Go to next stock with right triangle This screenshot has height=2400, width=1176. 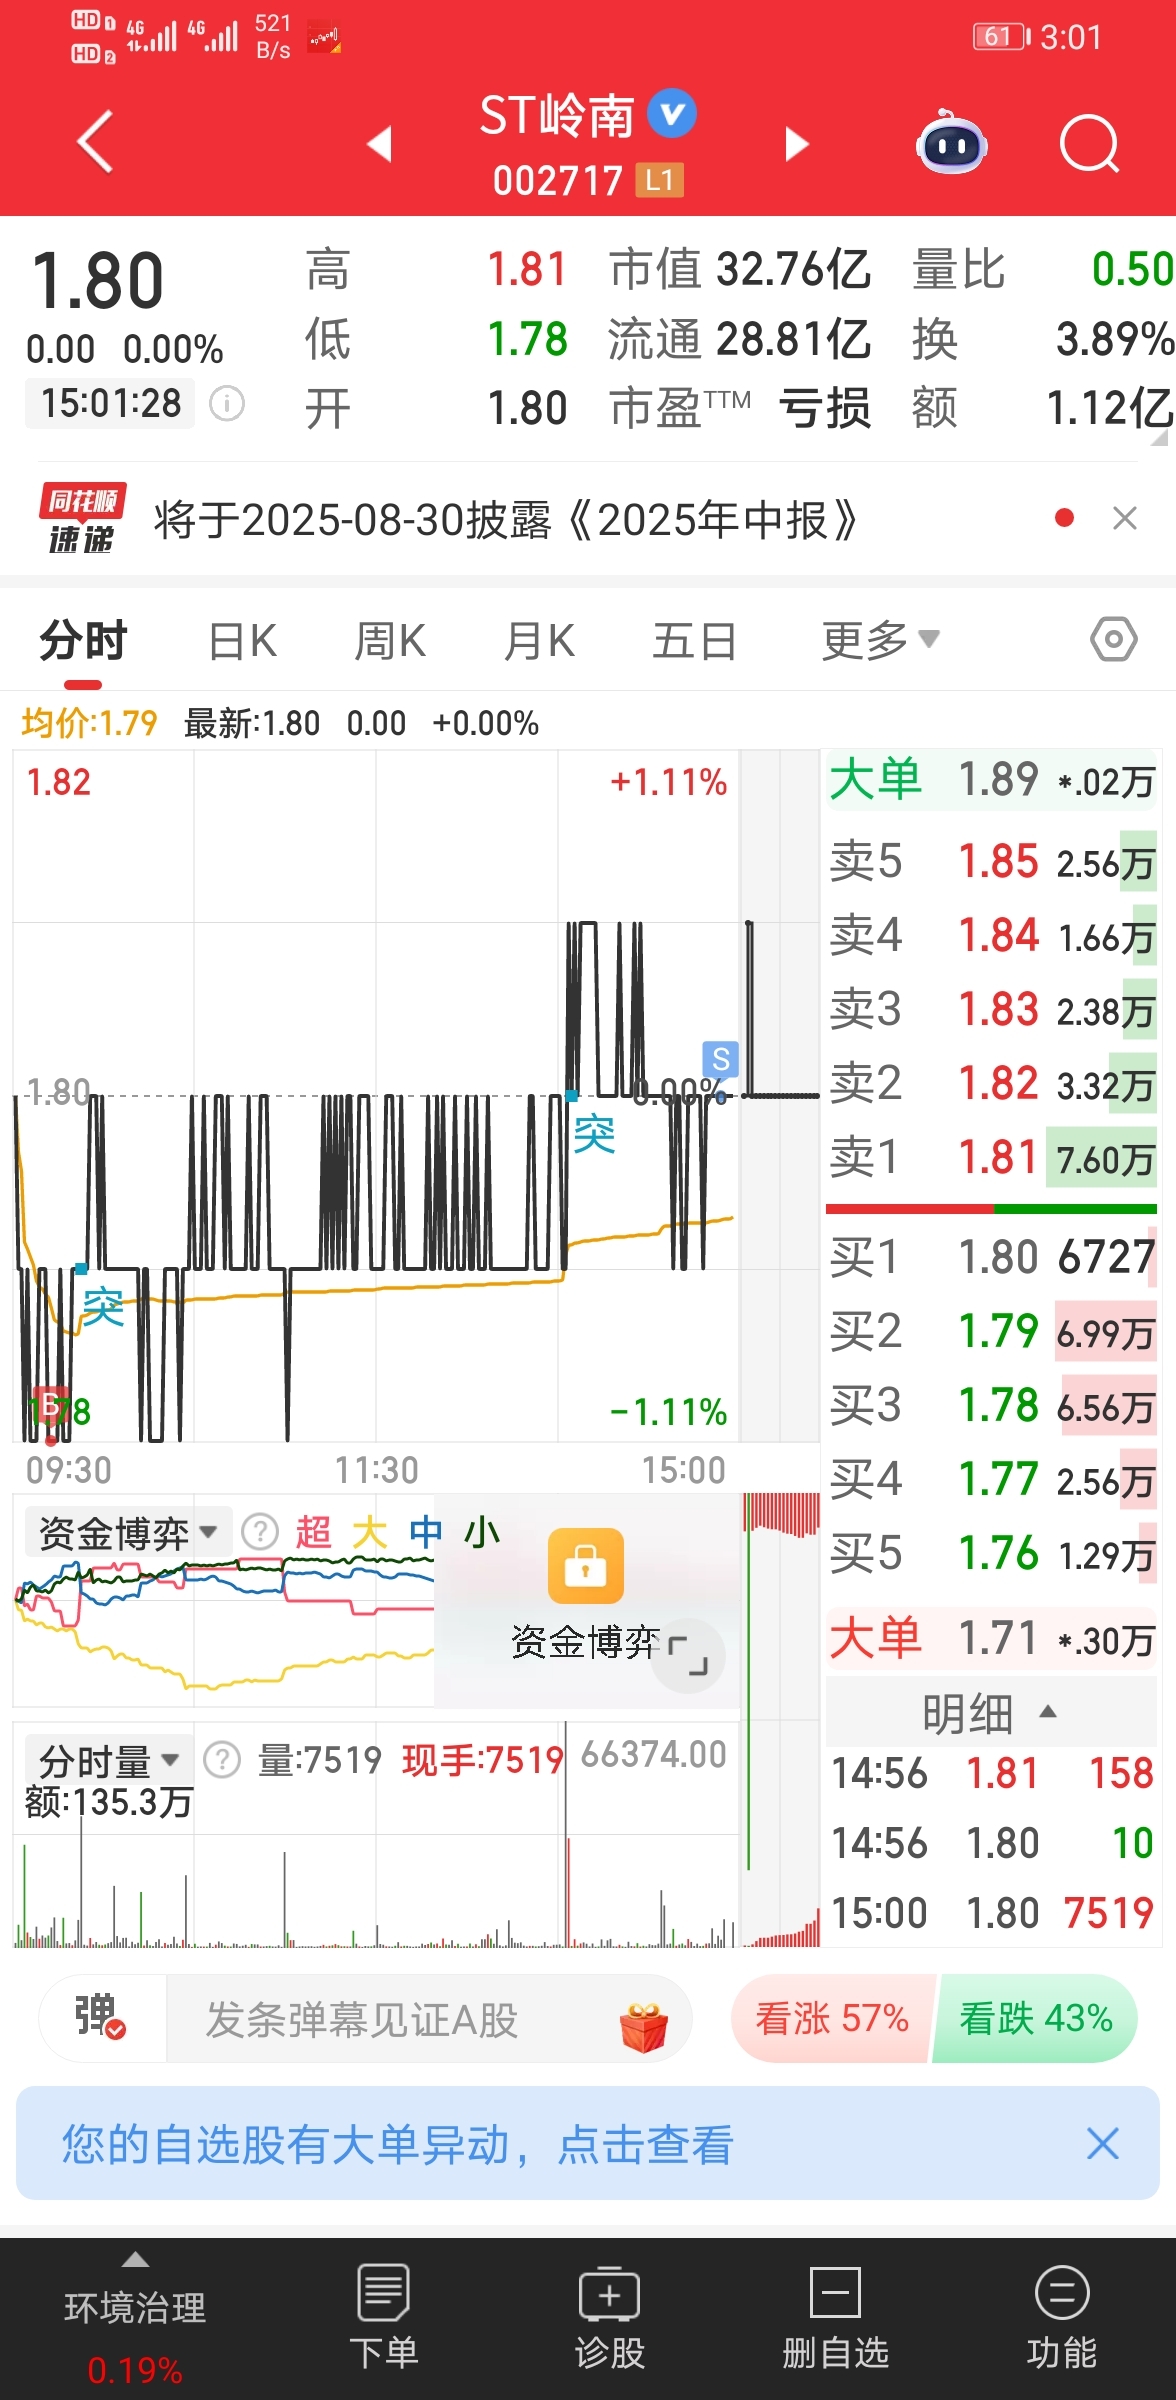796,144
